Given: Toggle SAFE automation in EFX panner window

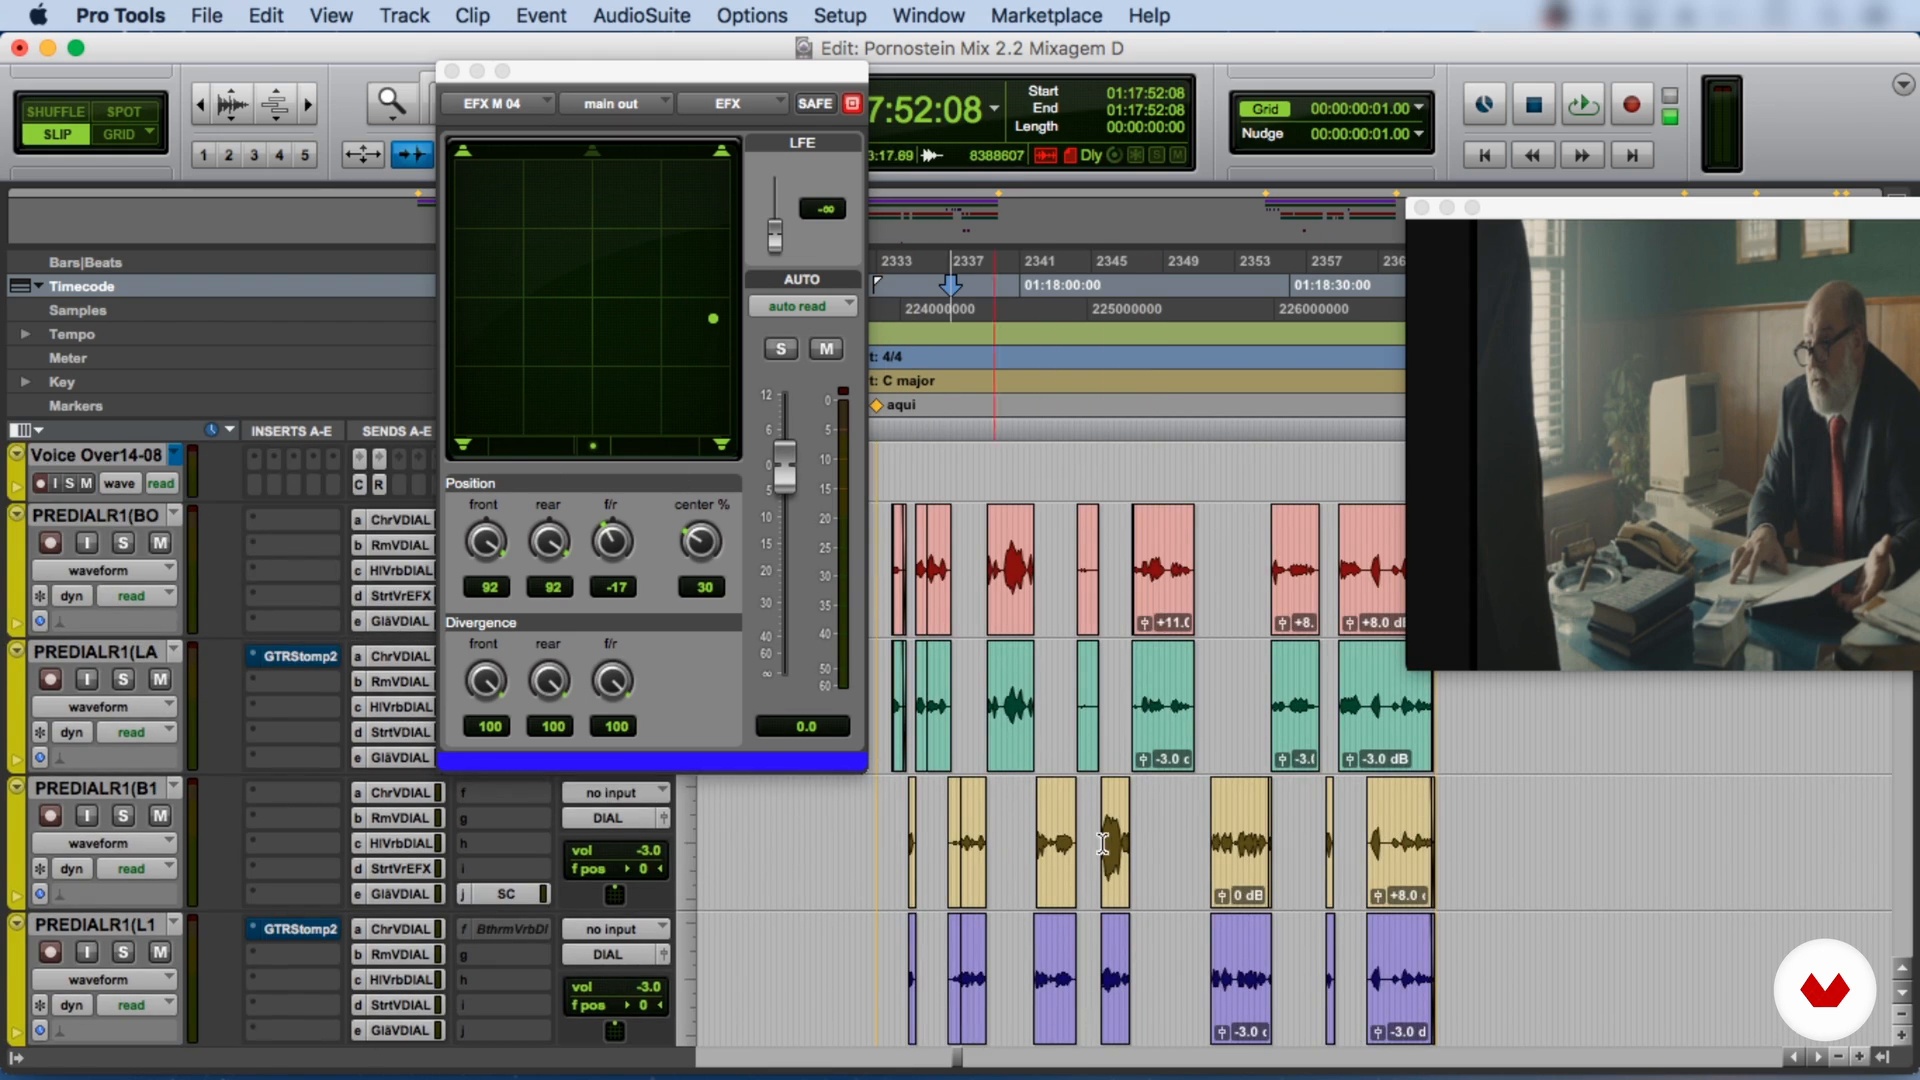Looking at the screenshot, I should coord(814,103).
